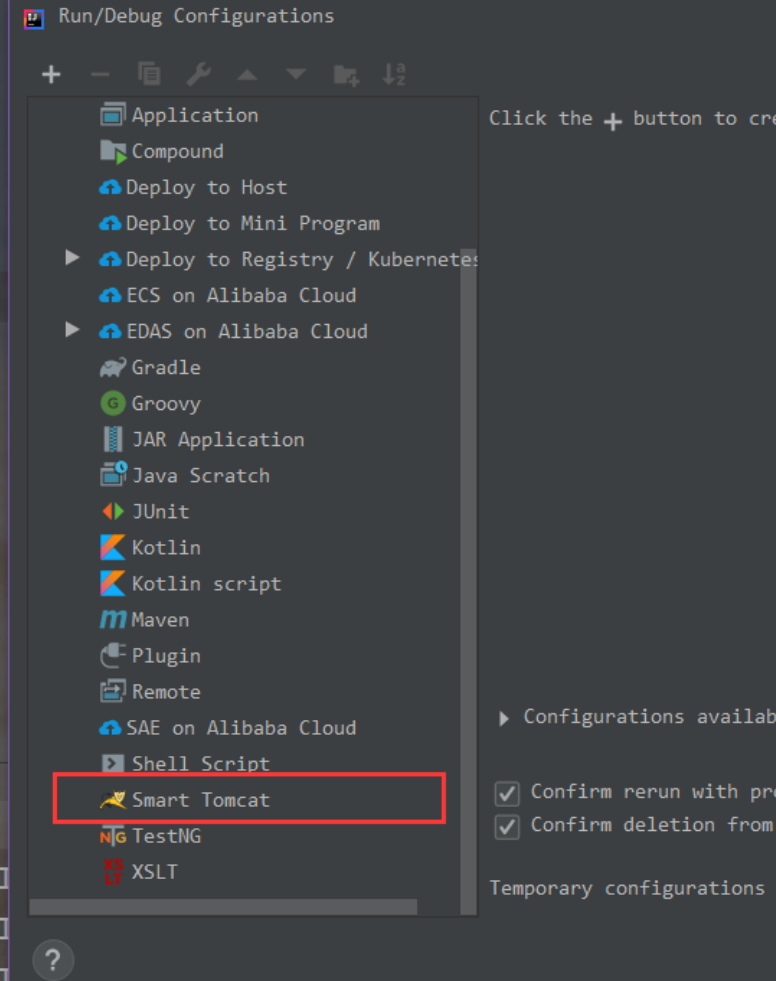Image resolution: width=776 pixels, height=981 pixels.
Task: Click the Compound configuration icon
Action: [x=113, y=151]
